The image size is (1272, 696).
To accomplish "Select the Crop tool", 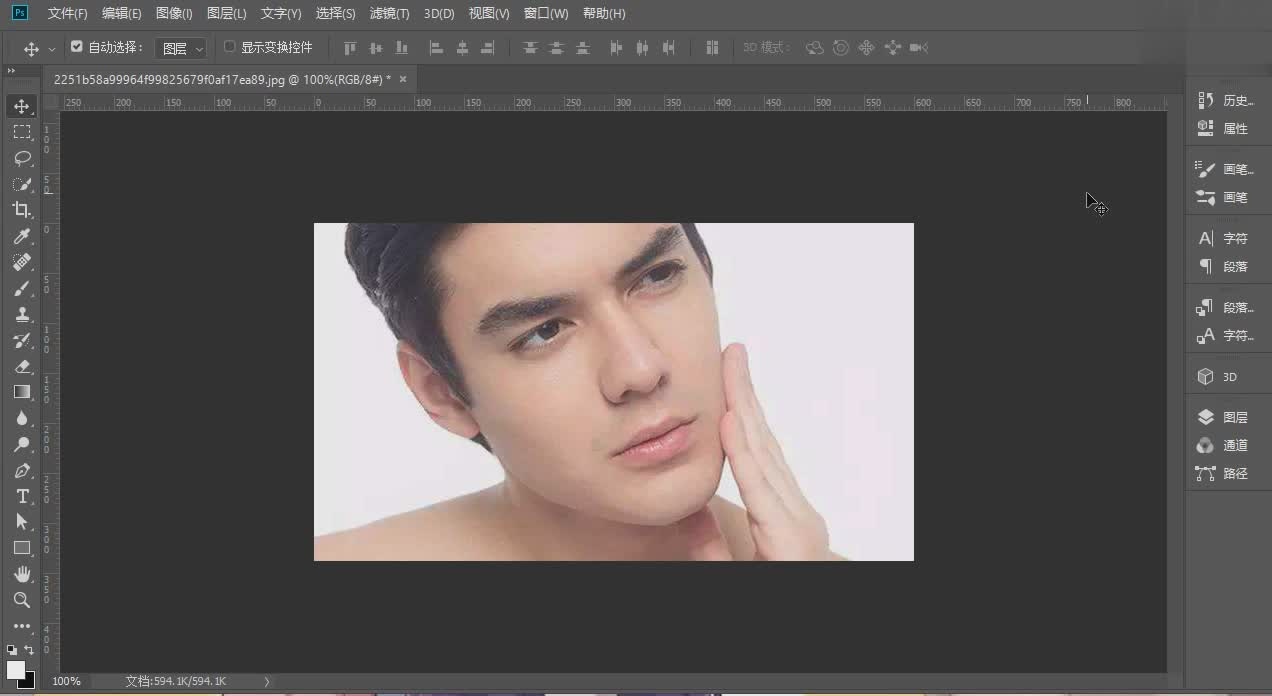I will tap(22, 210).
